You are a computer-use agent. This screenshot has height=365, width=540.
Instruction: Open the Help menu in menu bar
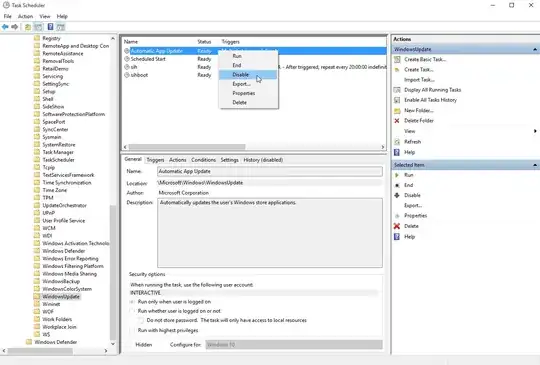coord(62,16)
